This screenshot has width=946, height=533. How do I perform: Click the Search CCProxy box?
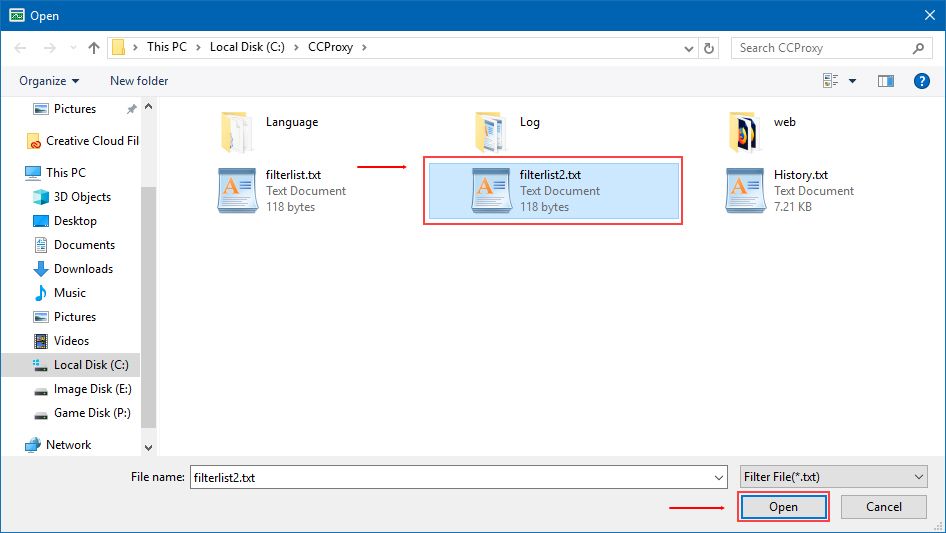click(820, 47)
